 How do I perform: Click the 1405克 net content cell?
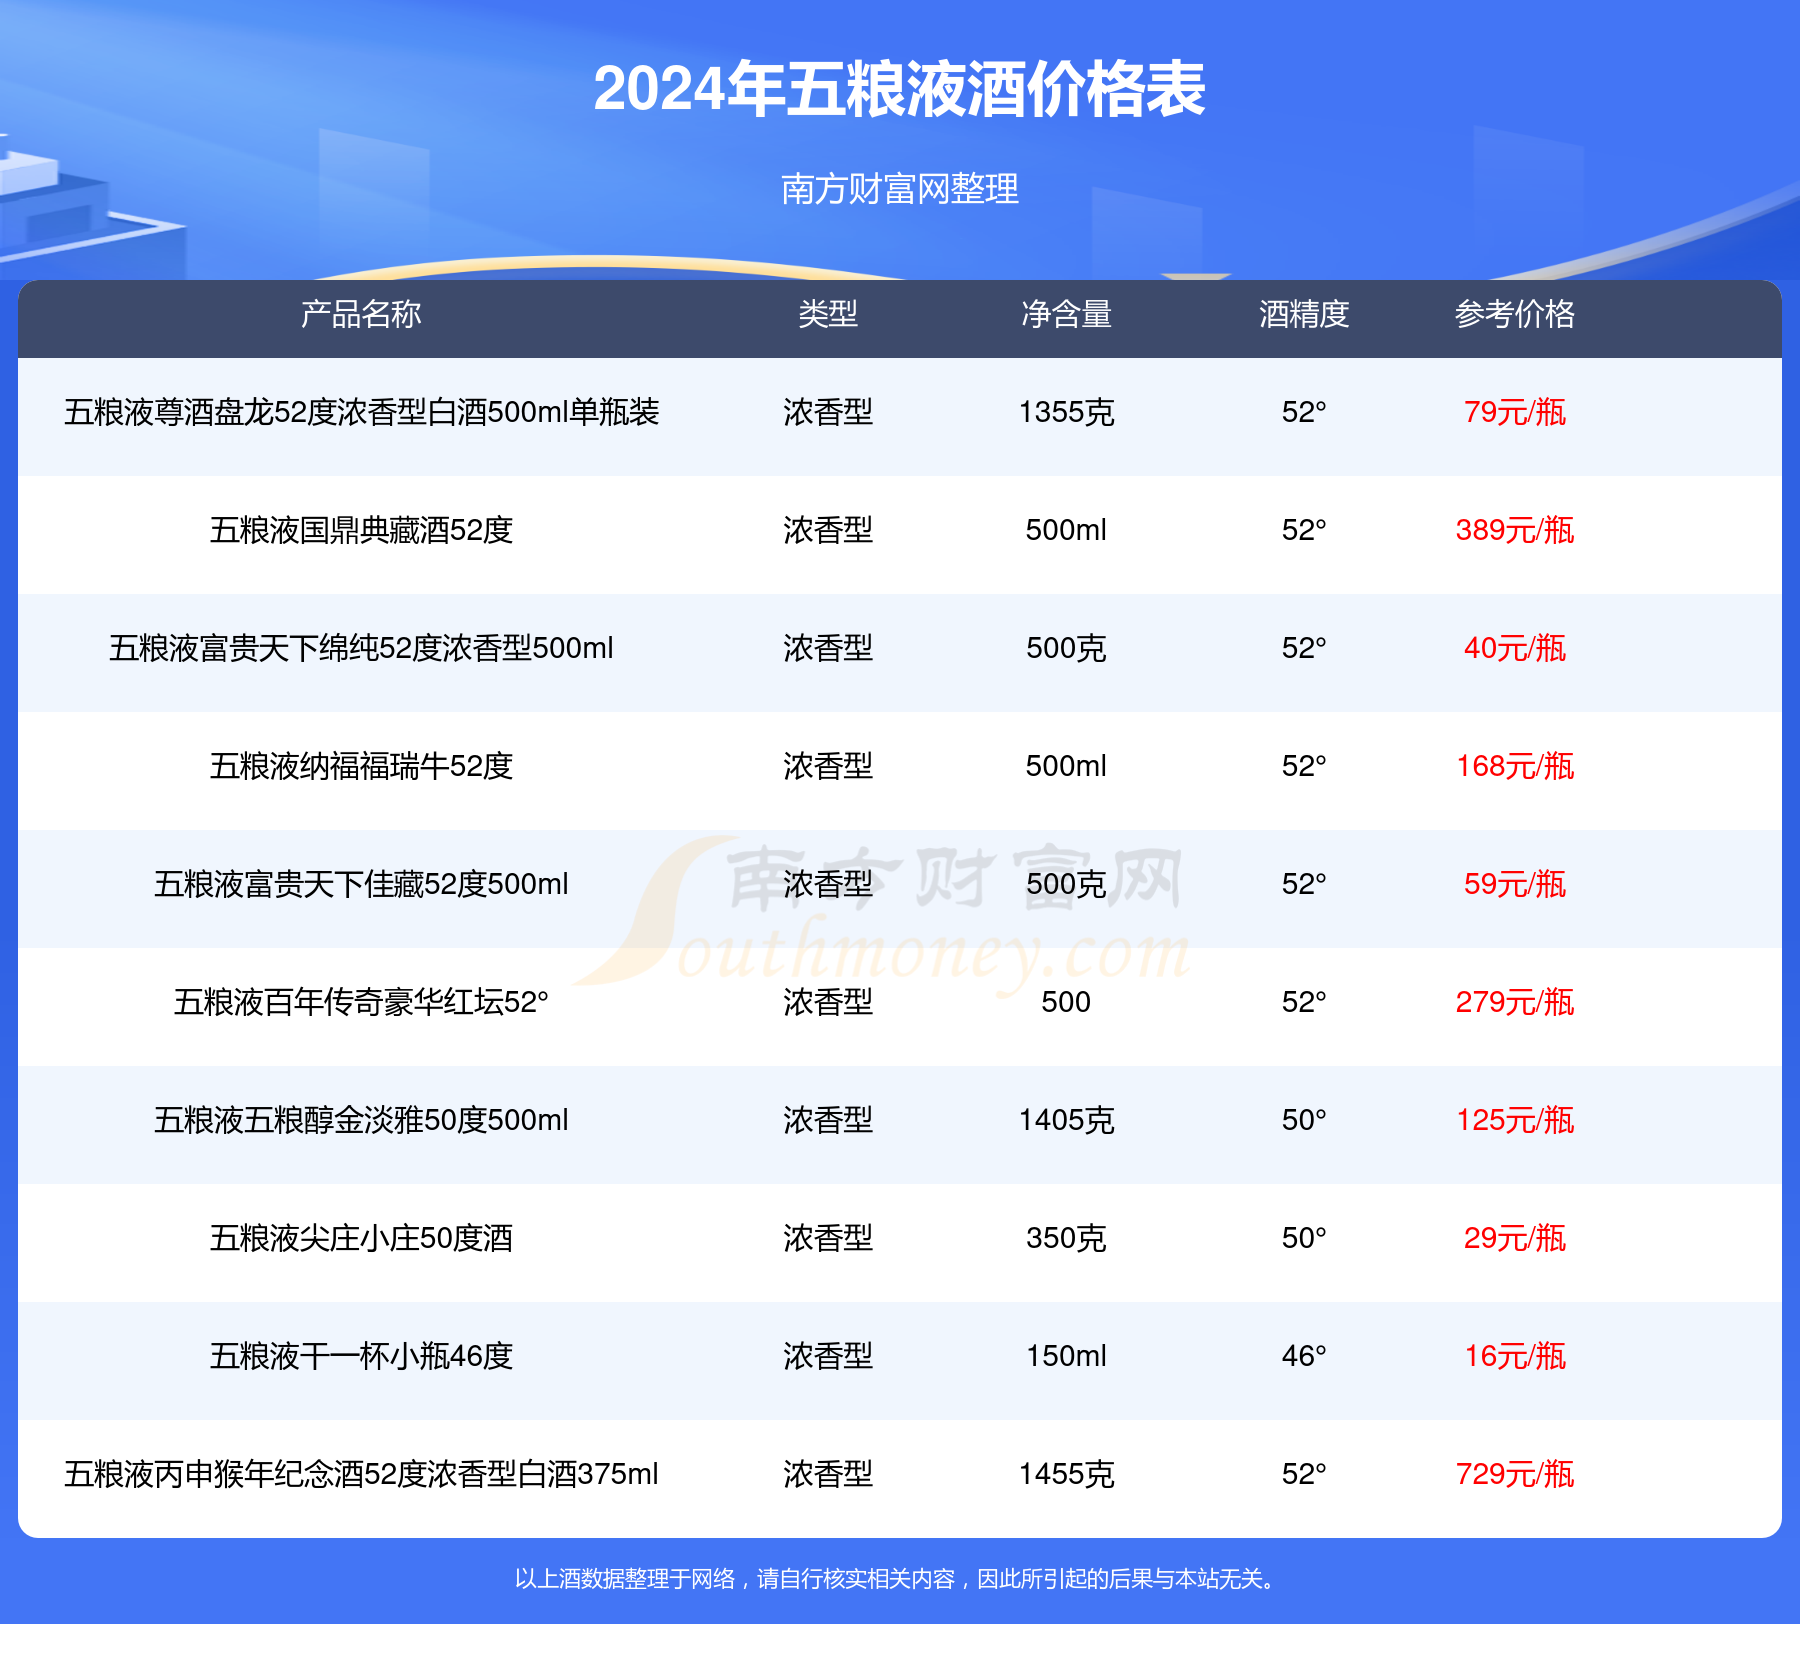(1066, 1120)
